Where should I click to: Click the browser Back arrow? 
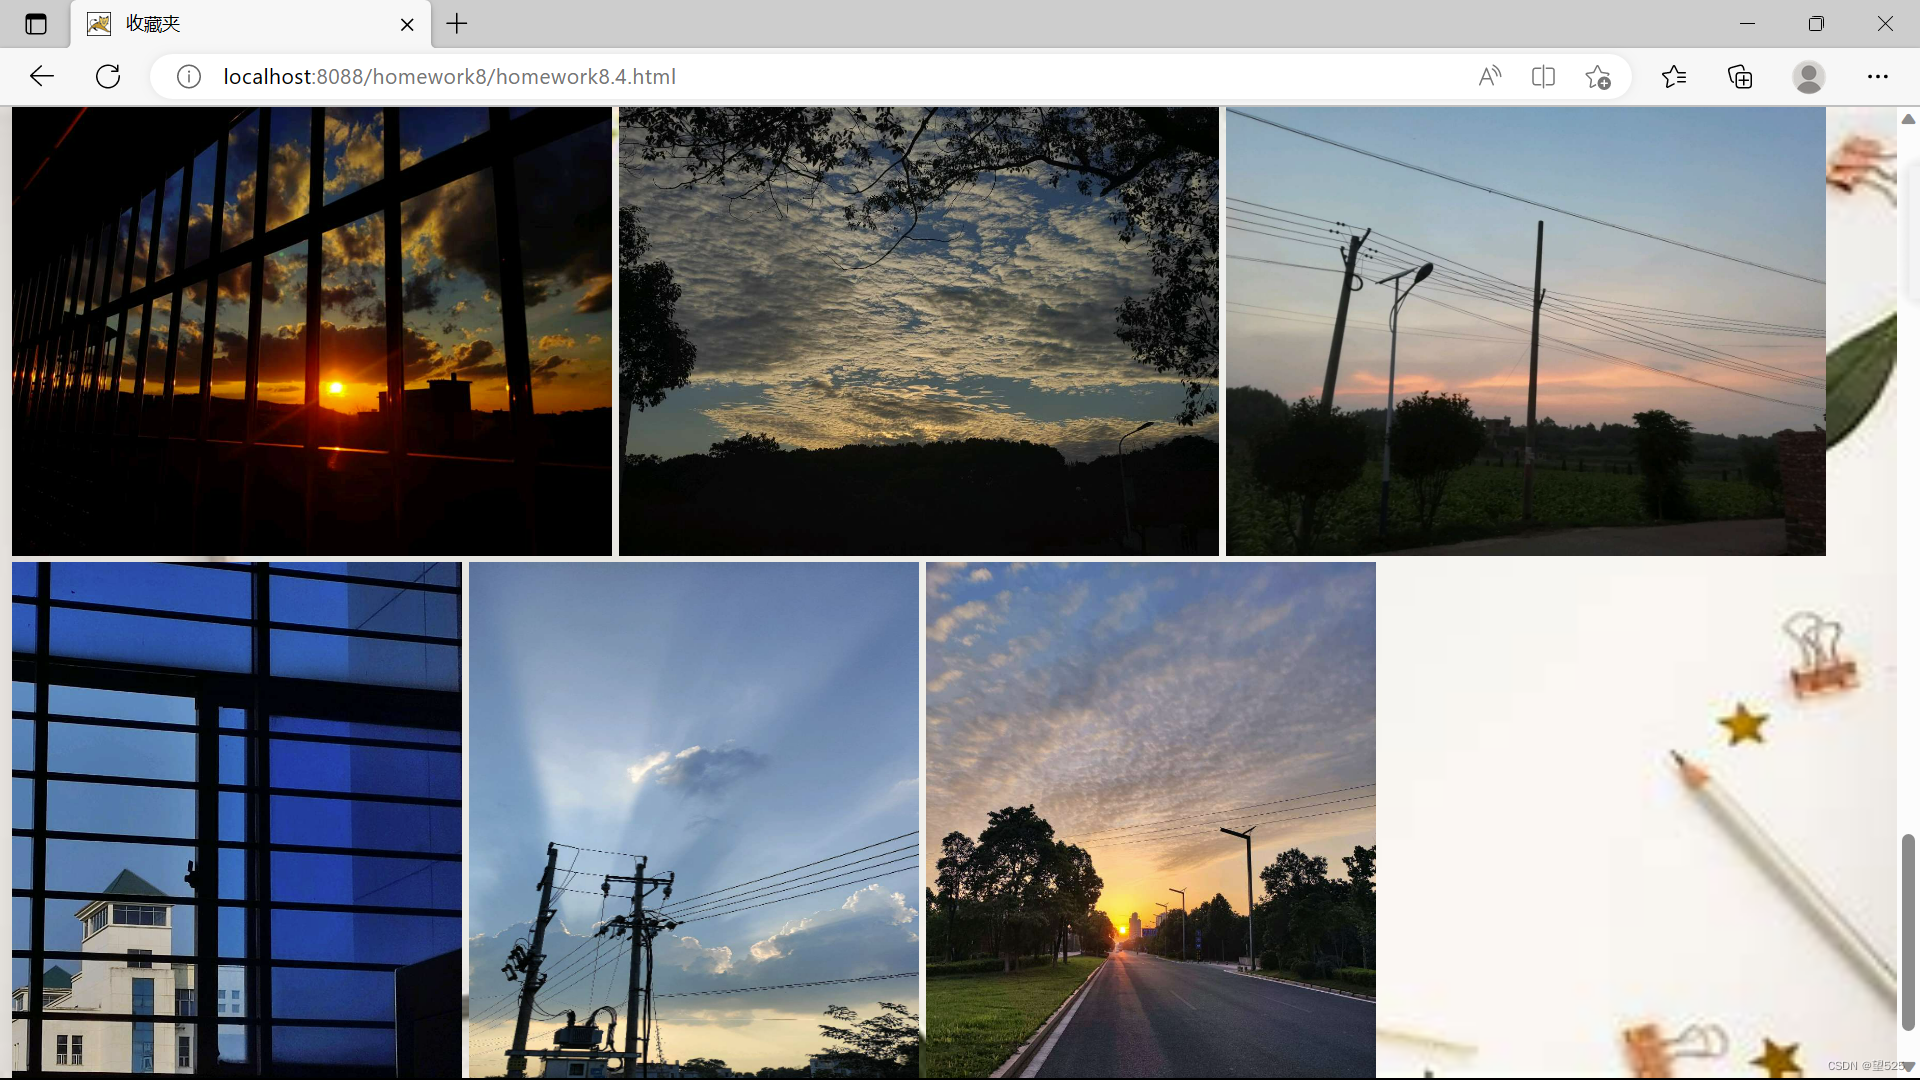tap(42, 76)
